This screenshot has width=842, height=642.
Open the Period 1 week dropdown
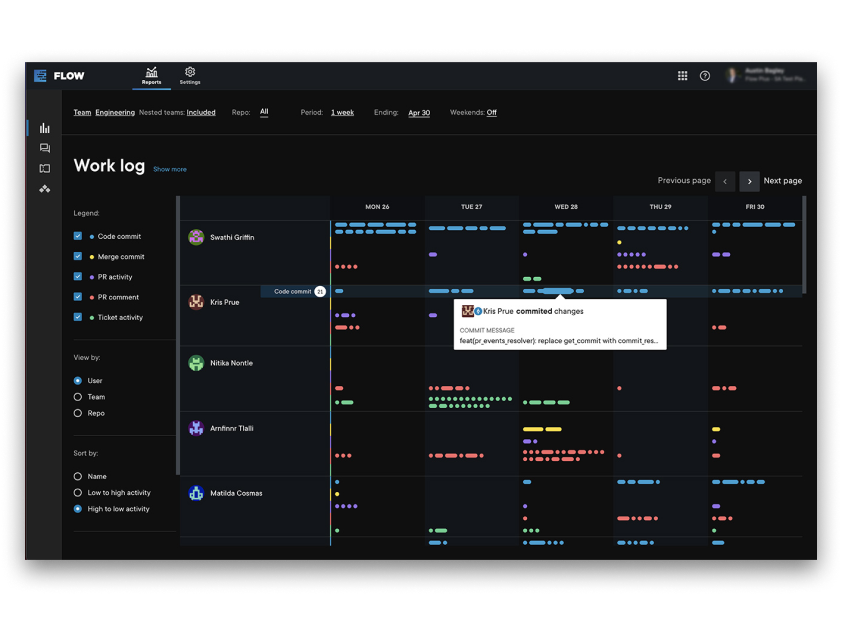click(x=342, y=113)
